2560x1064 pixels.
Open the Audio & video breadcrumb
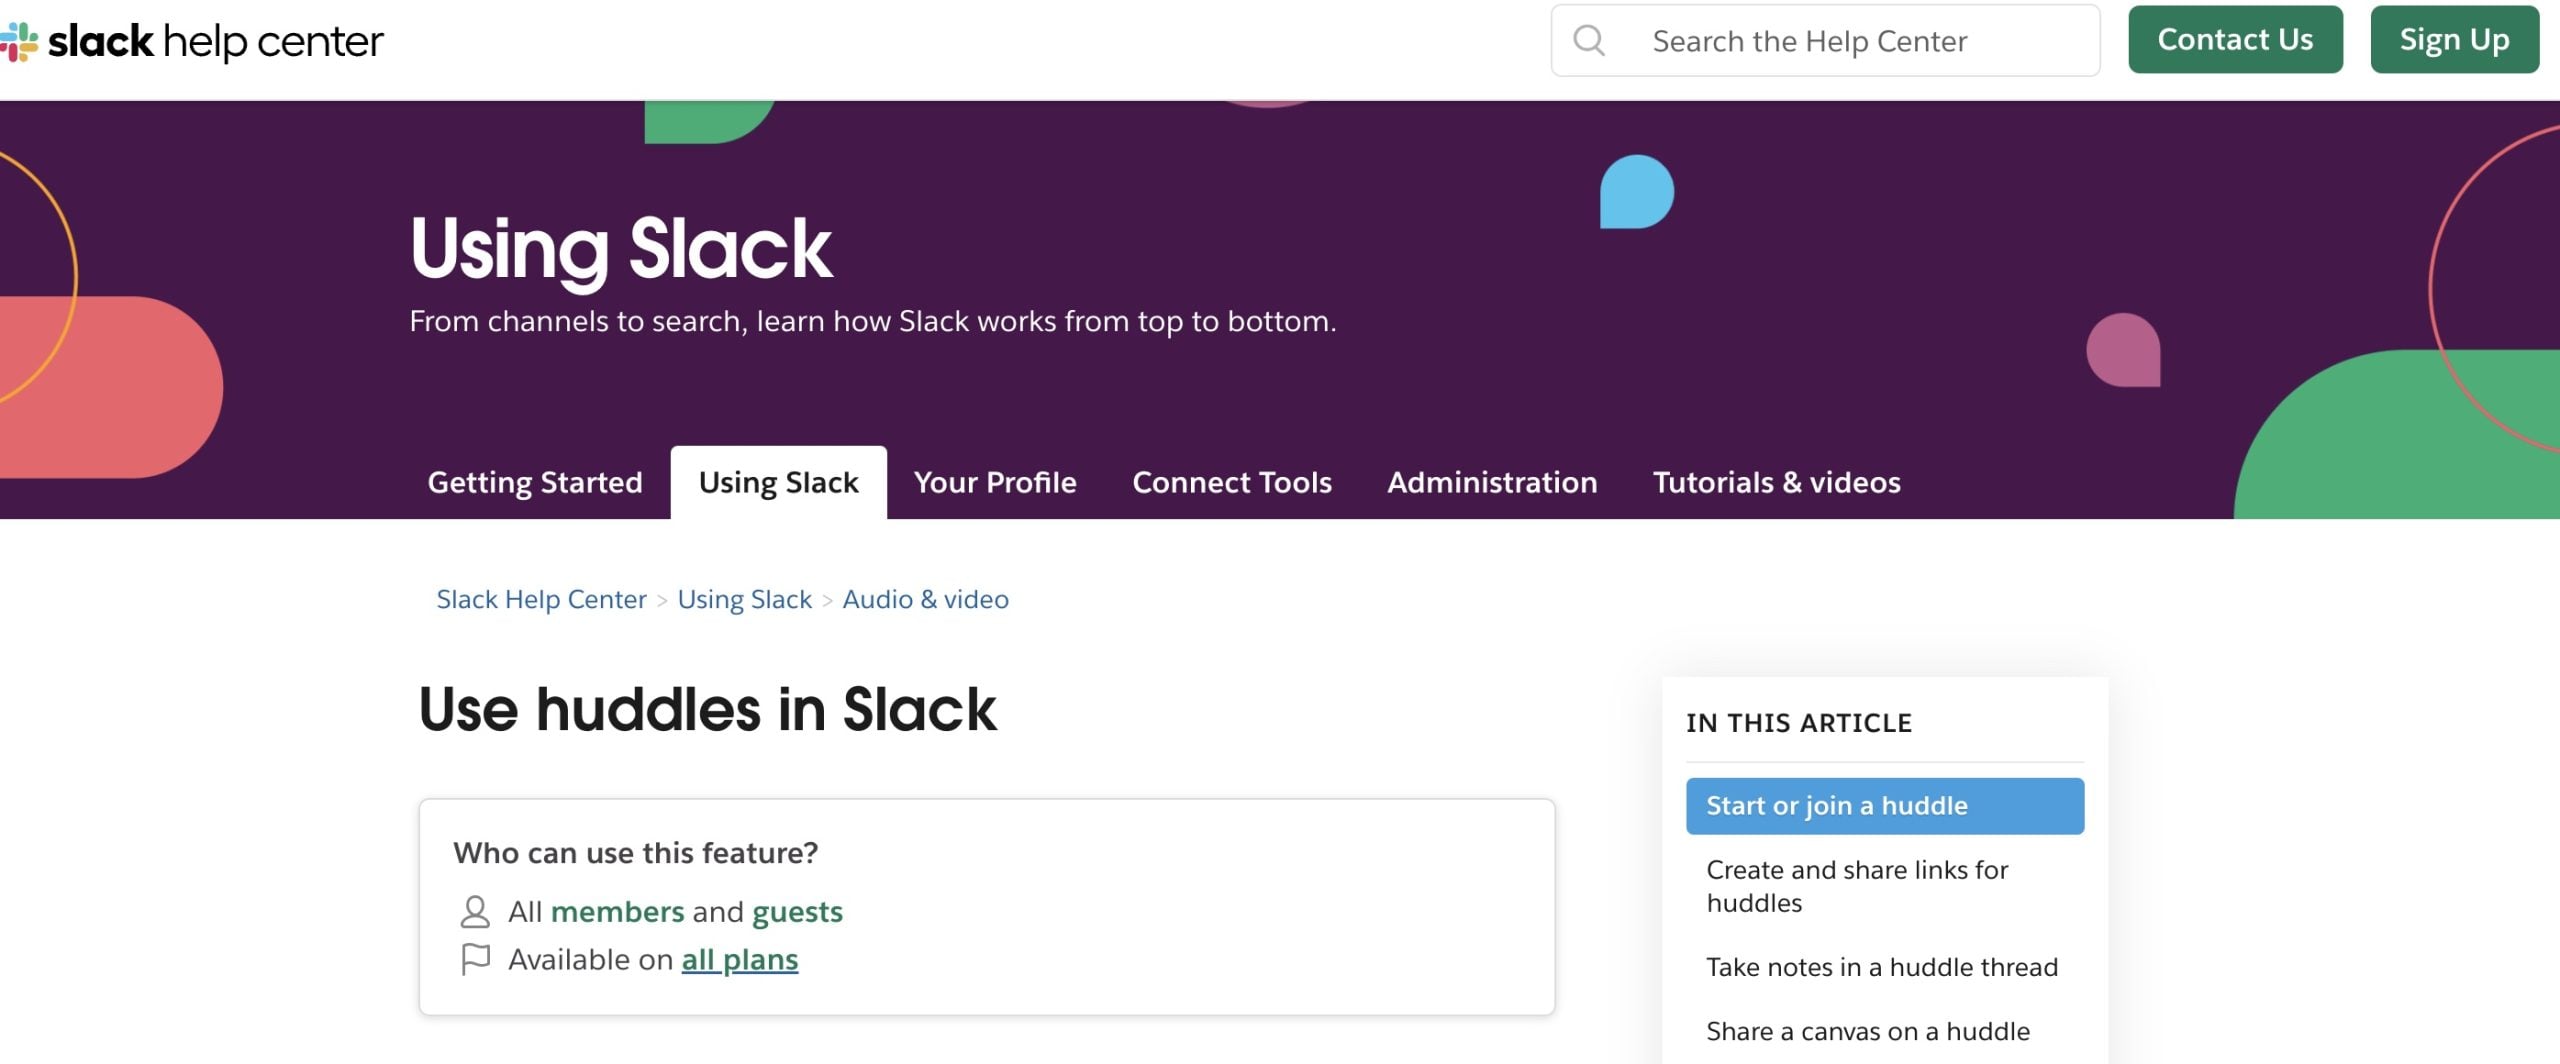pos(925,599)
